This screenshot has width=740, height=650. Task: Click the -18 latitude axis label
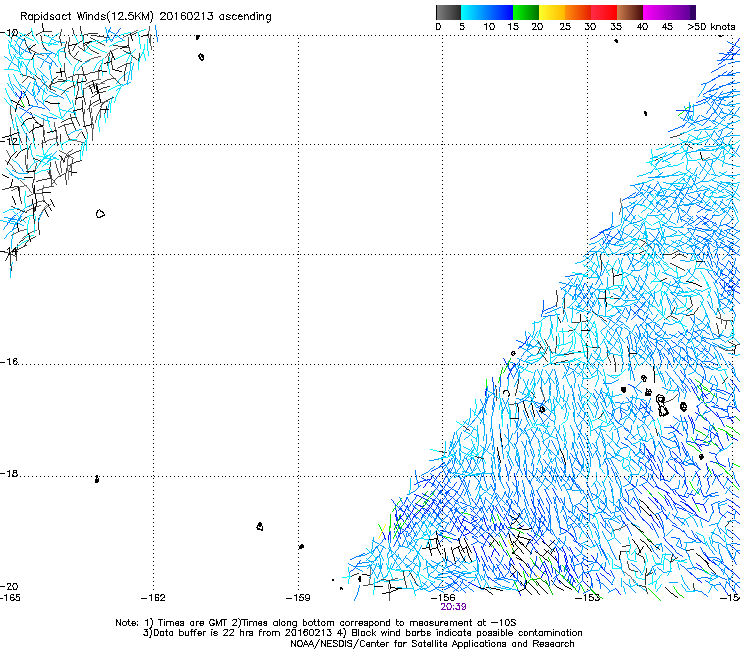click(x=9, y=473)
